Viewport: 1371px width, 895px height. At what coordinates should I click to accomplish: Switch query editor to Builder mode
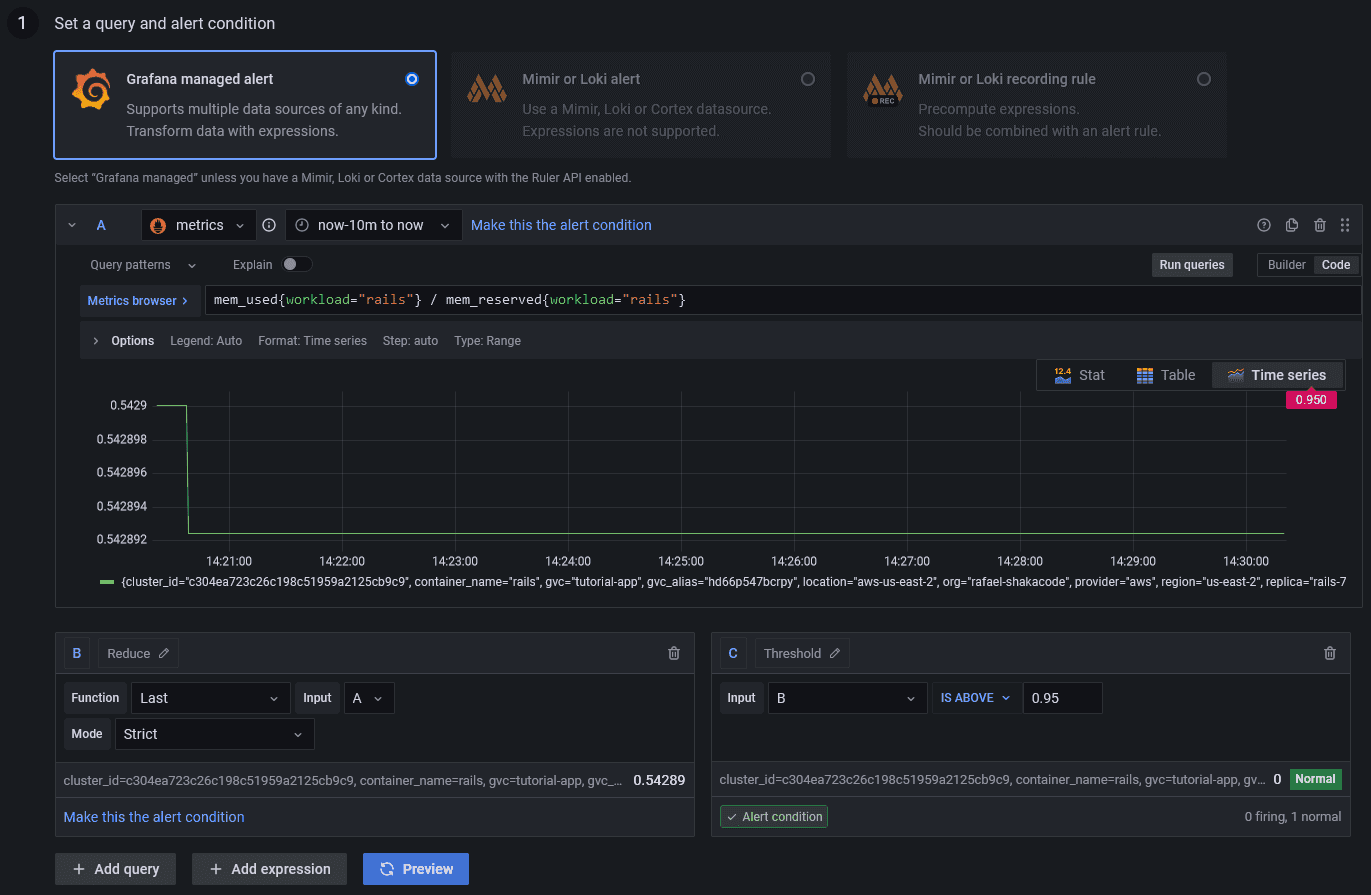point(1286,265)
